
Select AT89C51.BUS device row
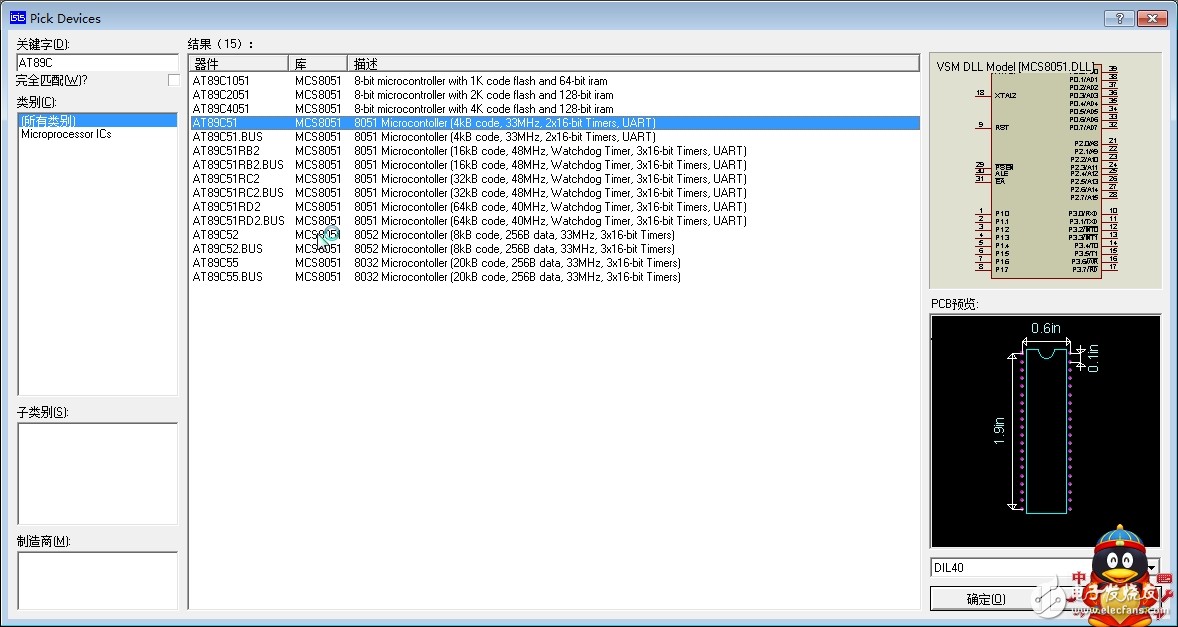554,137
